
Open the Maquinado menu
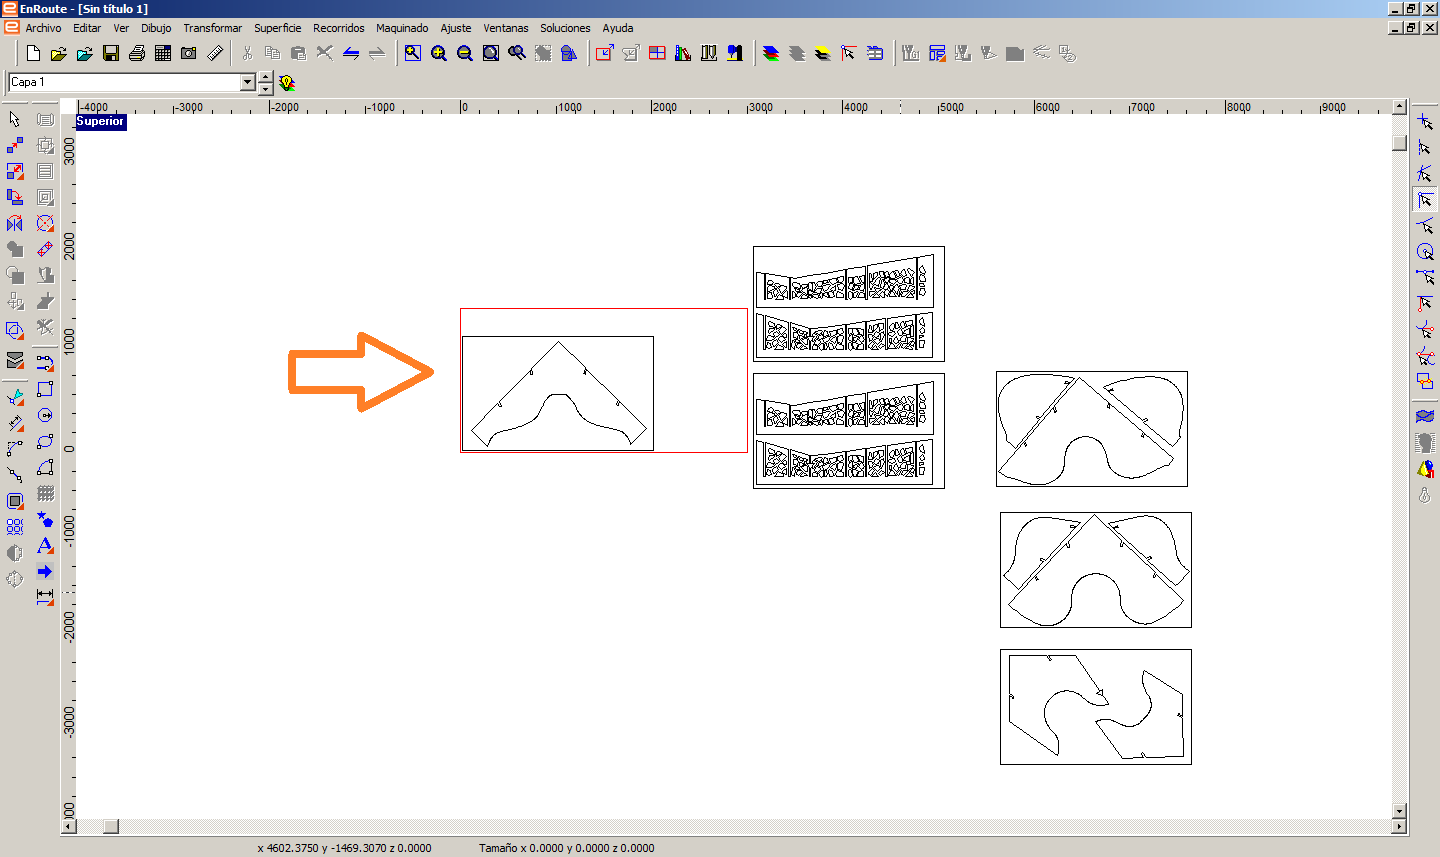(402, 28)
